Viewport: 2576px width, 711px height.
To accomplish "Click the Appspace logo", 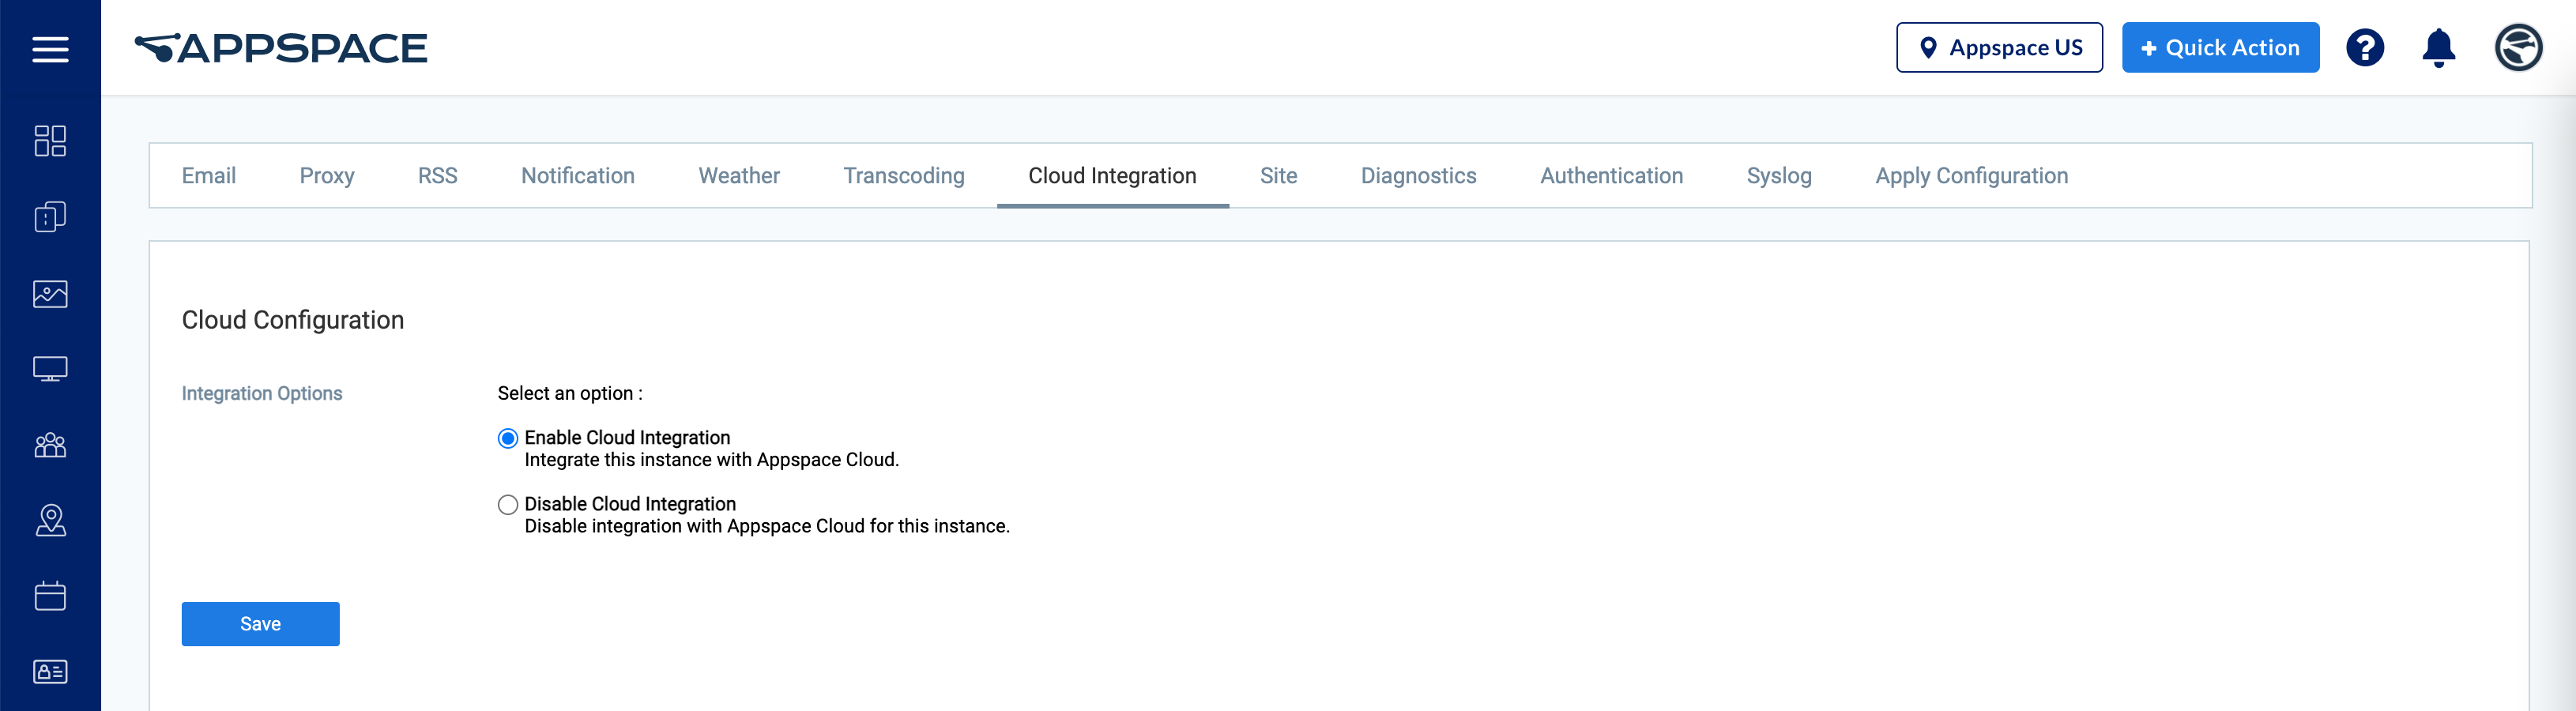I will coord(281,48).
